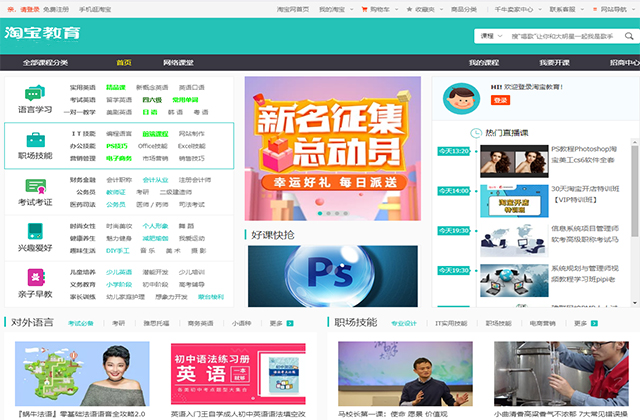Switch to the 商务英语 tab
Viewport: 640px width, 420px height.
coord(200,323)
